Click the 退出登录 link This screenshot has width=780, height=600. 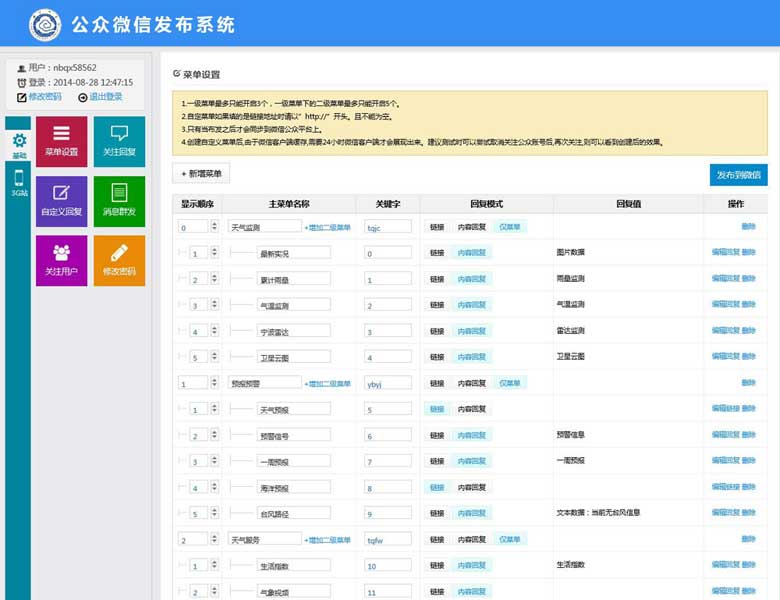pyautogui.click(x=100, y=97)
